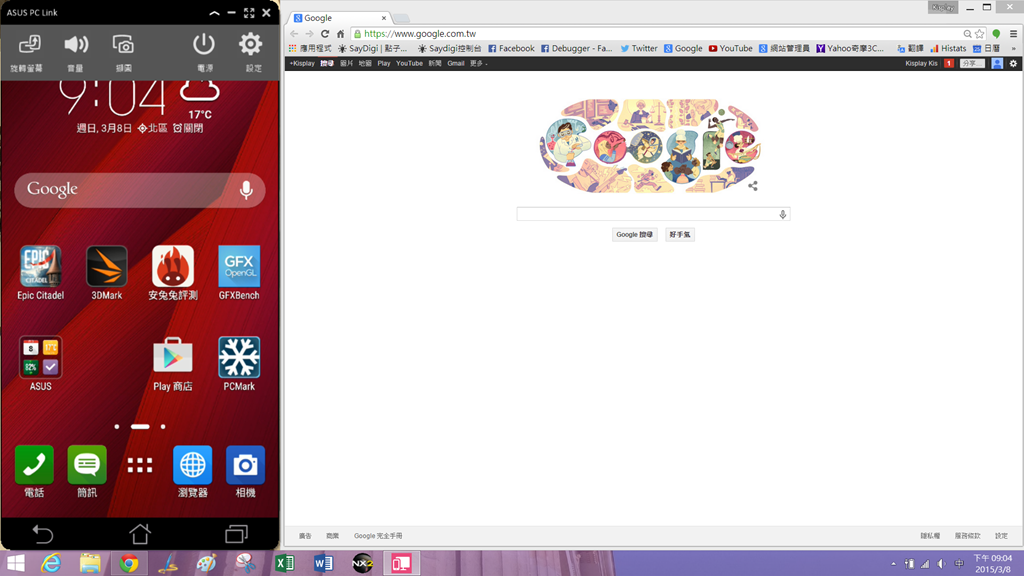The height and width of the screenshot is (576, 1024).
Task: Open the Google account avatar menu
Action: 997,63
